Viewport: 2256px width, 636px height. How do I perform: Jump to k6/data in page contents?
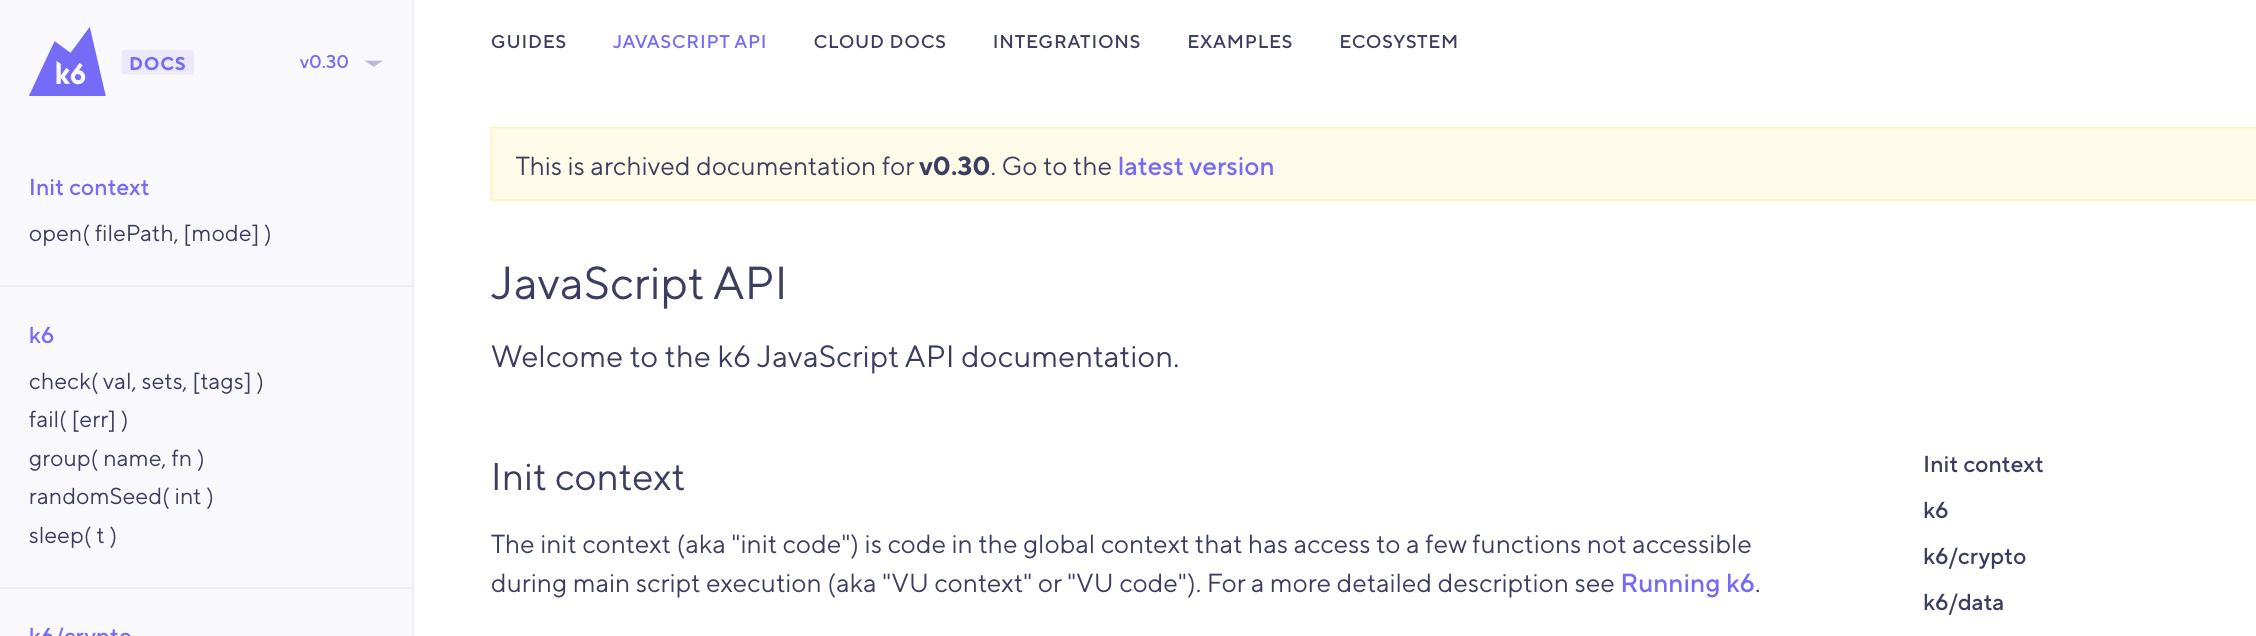(1963, 602)
